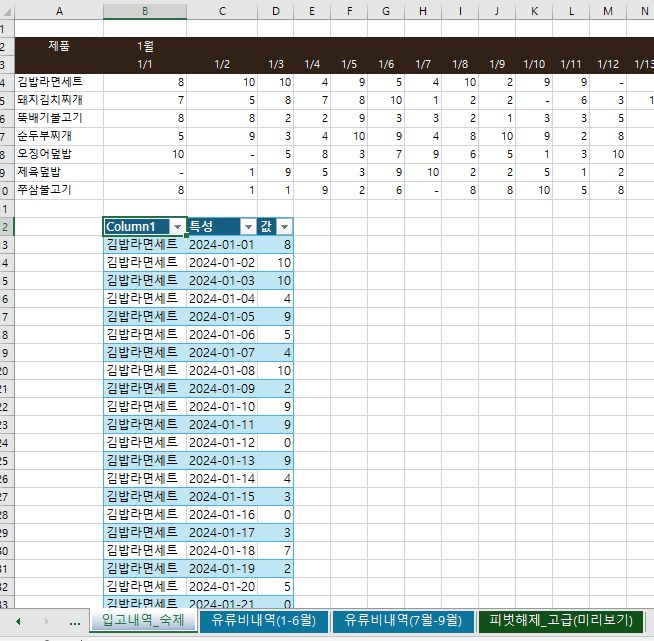Viewport: 654px width, 641px height.
Task: Select column A header
Action: click(59, 11)
